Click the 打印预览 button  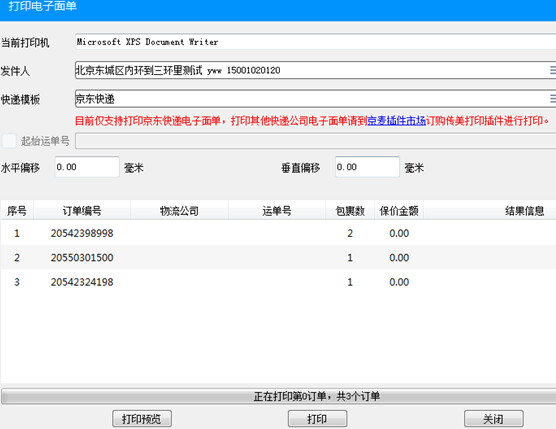pos(142,419)
